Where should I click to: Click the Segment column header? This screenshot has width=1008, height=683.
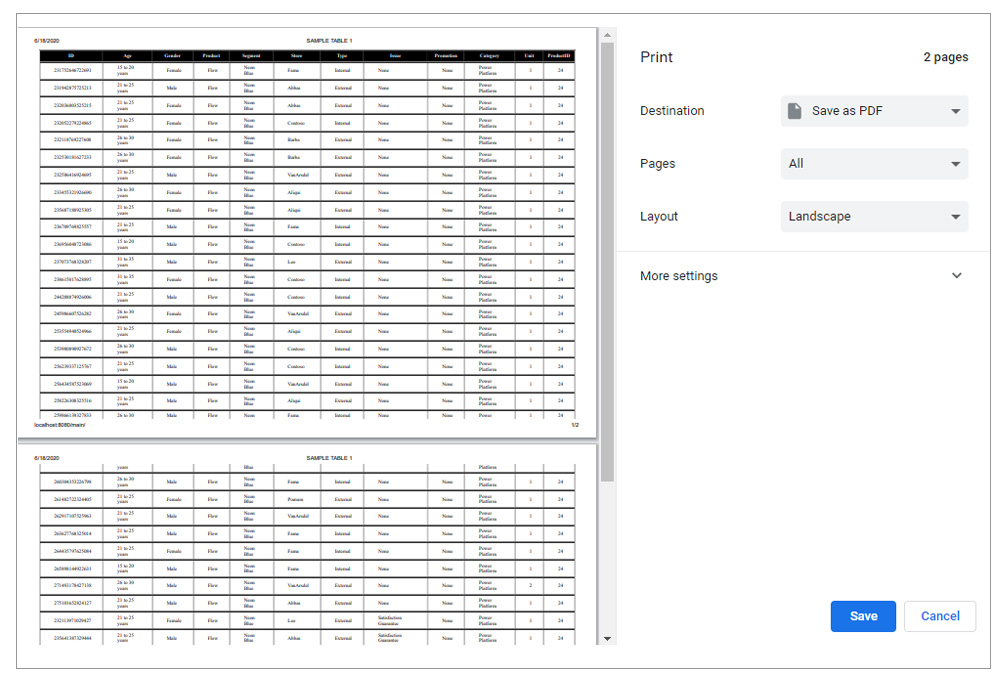[x=251, y=56]
